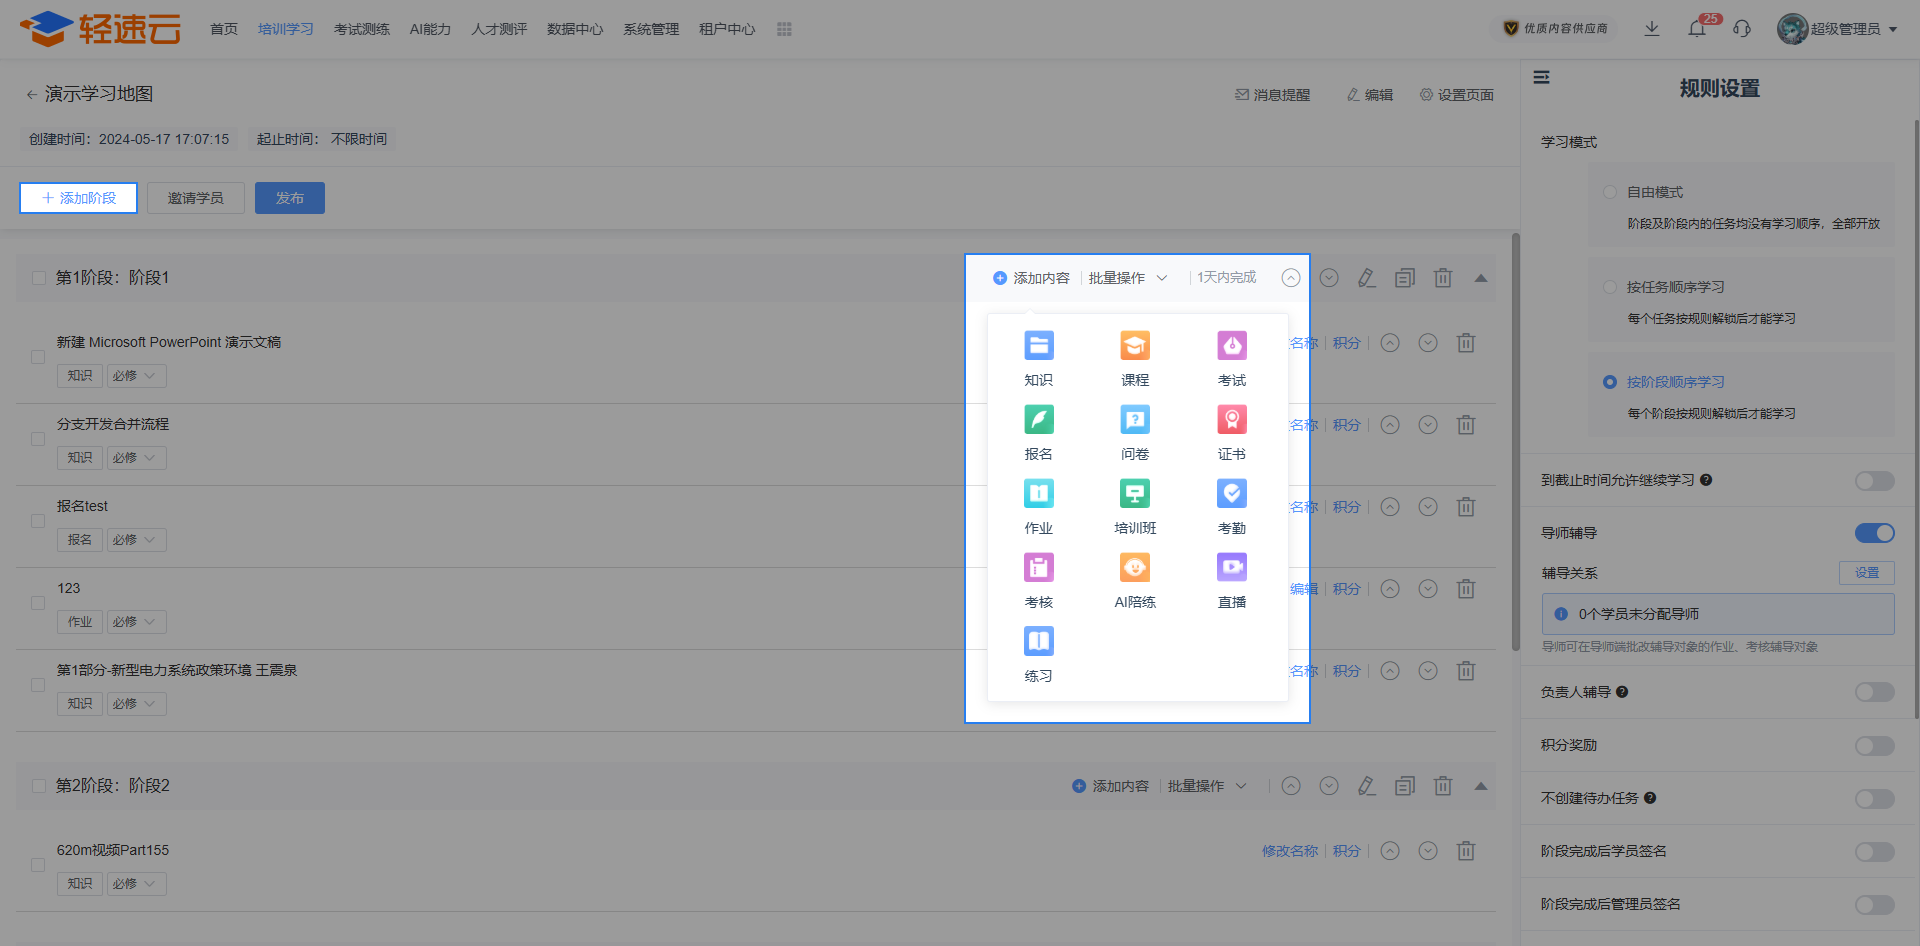Go to 数据中心 in navigation
Screen dimensions: 1920x946
point(574,29)
